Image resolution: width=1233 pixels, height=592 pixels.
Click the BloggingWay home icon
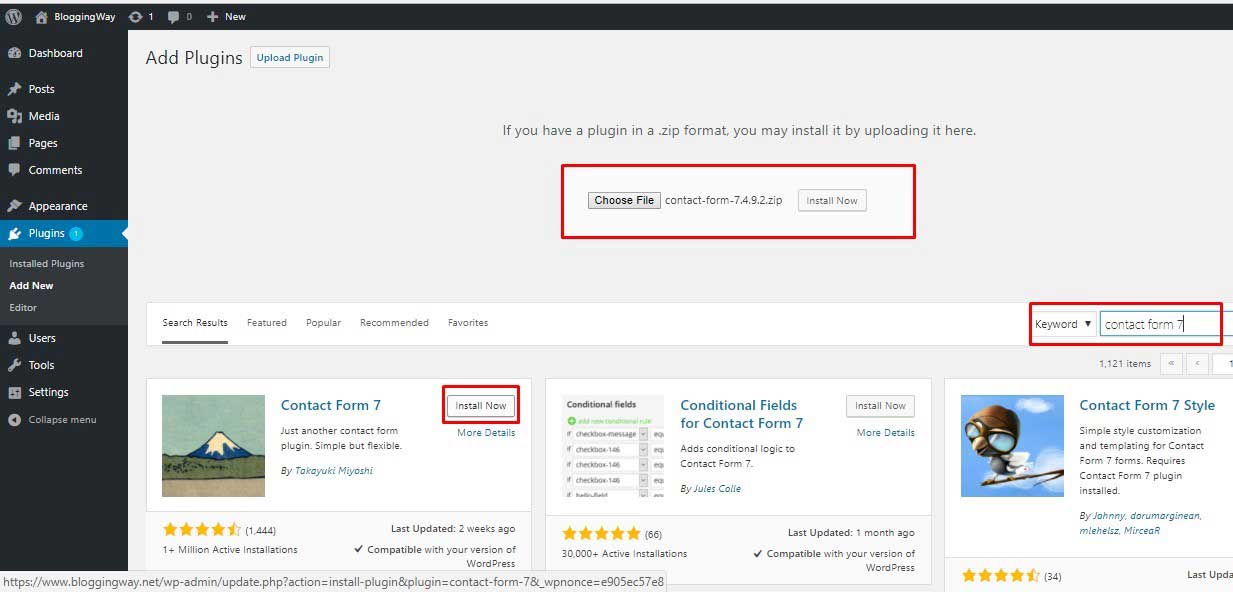coord(41,17)
